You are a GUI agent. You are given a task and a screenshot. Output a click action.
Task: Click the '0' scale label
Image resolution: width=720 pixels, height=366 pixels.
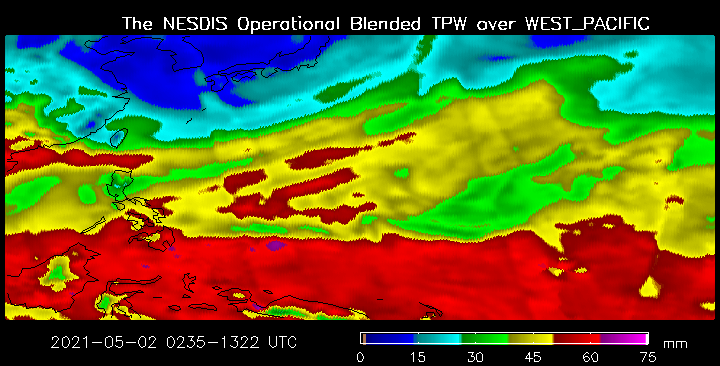(x=360, y=357)
